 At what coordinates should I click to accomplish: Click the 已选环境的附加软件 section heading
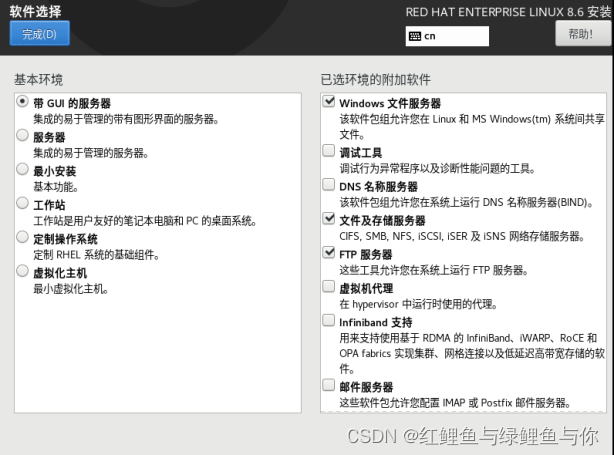[x=376, y=80]
